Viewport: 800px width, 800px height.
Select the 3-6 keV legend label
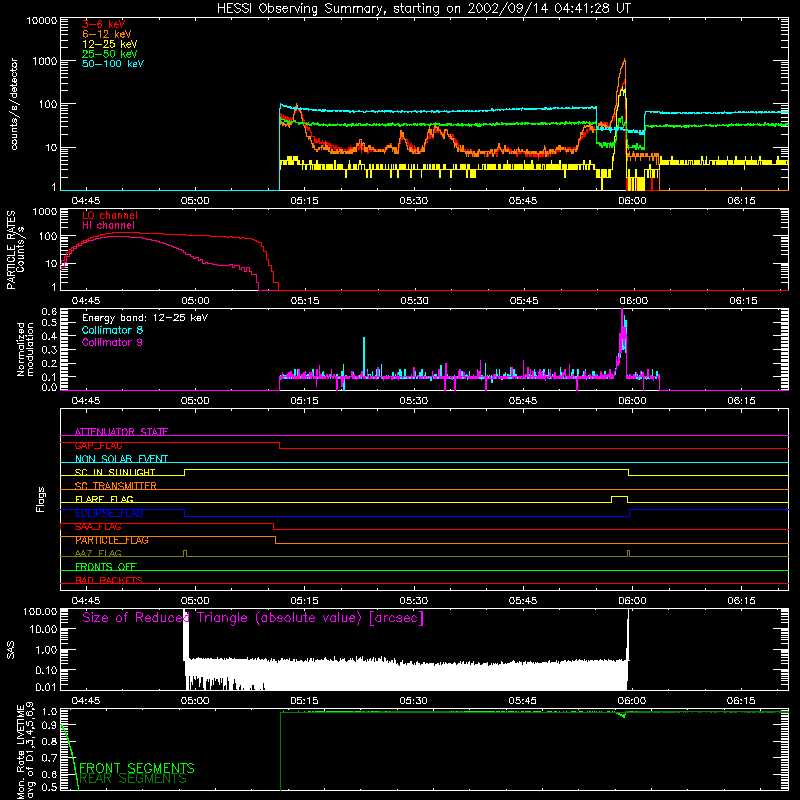(103, 24)
